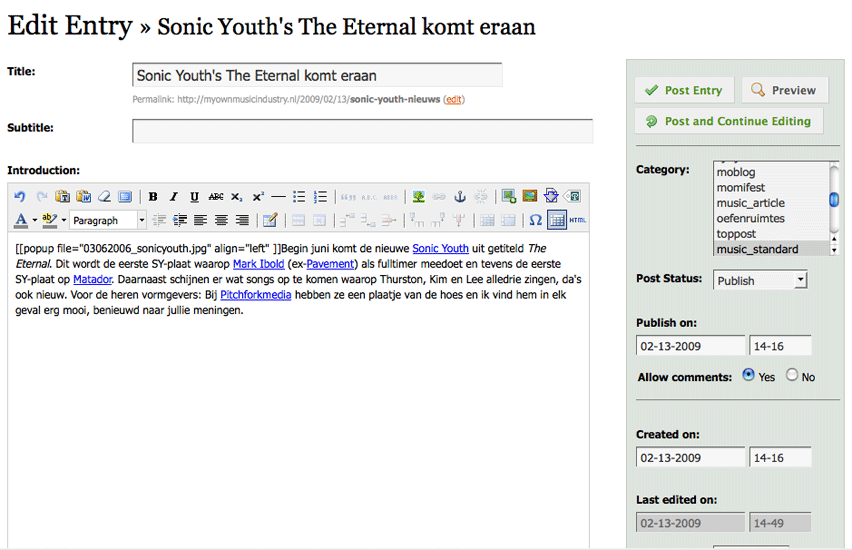
Task: Click the Pavement link
Action: pyautogui.click(x=330, y=264)
